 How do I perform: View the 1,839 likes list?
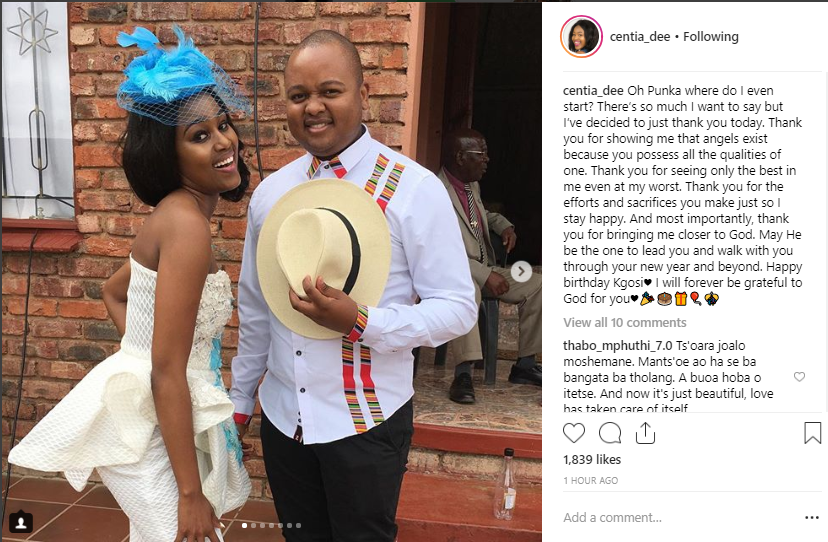click(592, 460)
